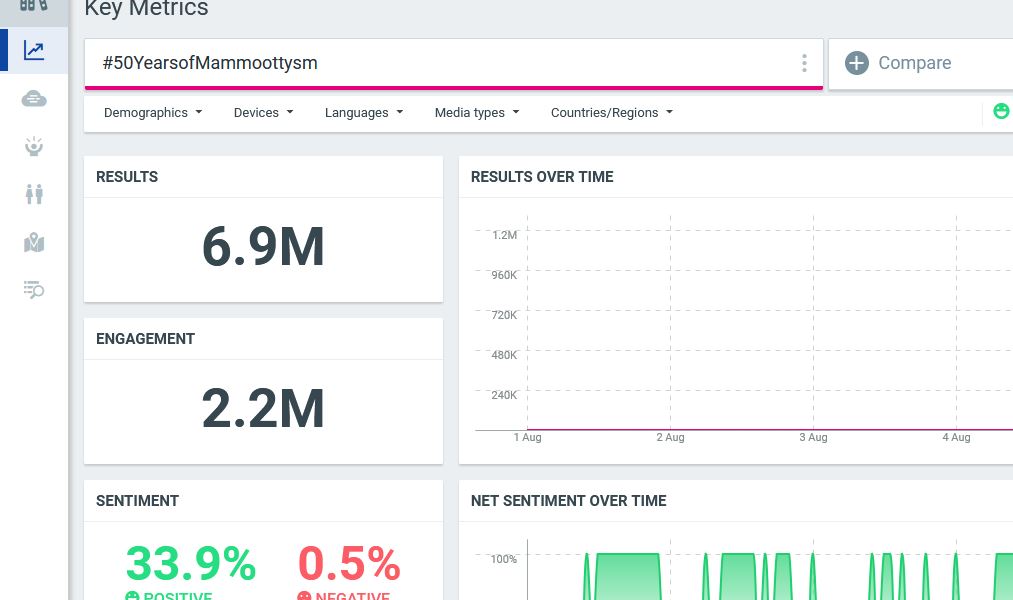1013x600 pixels.
Task: Click the Compare button
Action: tap(921, 63)
